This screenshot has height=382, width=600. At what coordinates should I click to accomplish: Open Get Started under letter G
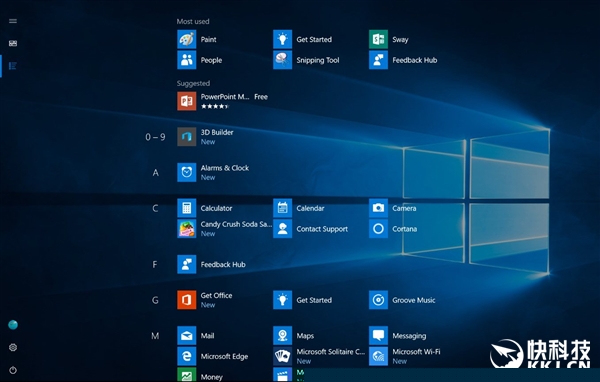tap(282, 300)
